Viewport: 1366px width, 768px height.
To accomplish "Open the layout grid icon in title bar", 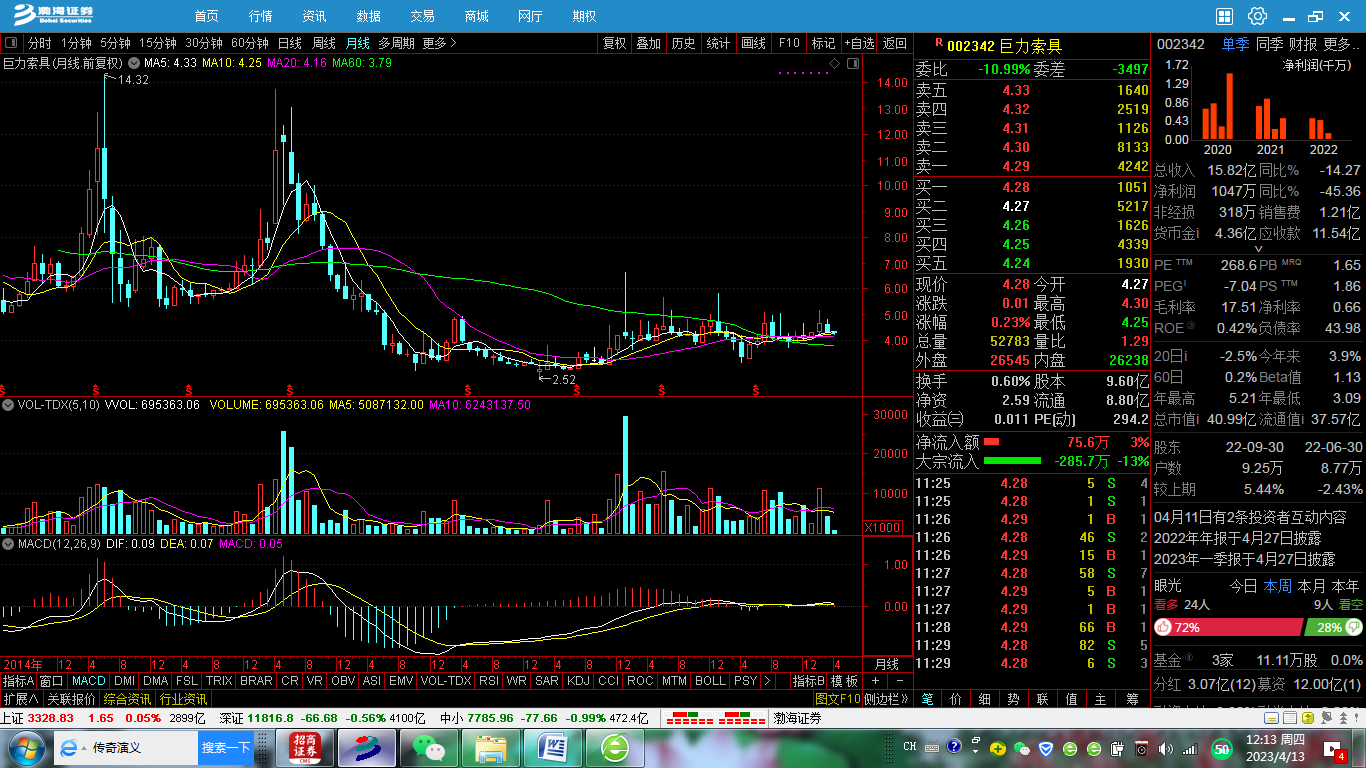I will click(x=1225, y=16).
